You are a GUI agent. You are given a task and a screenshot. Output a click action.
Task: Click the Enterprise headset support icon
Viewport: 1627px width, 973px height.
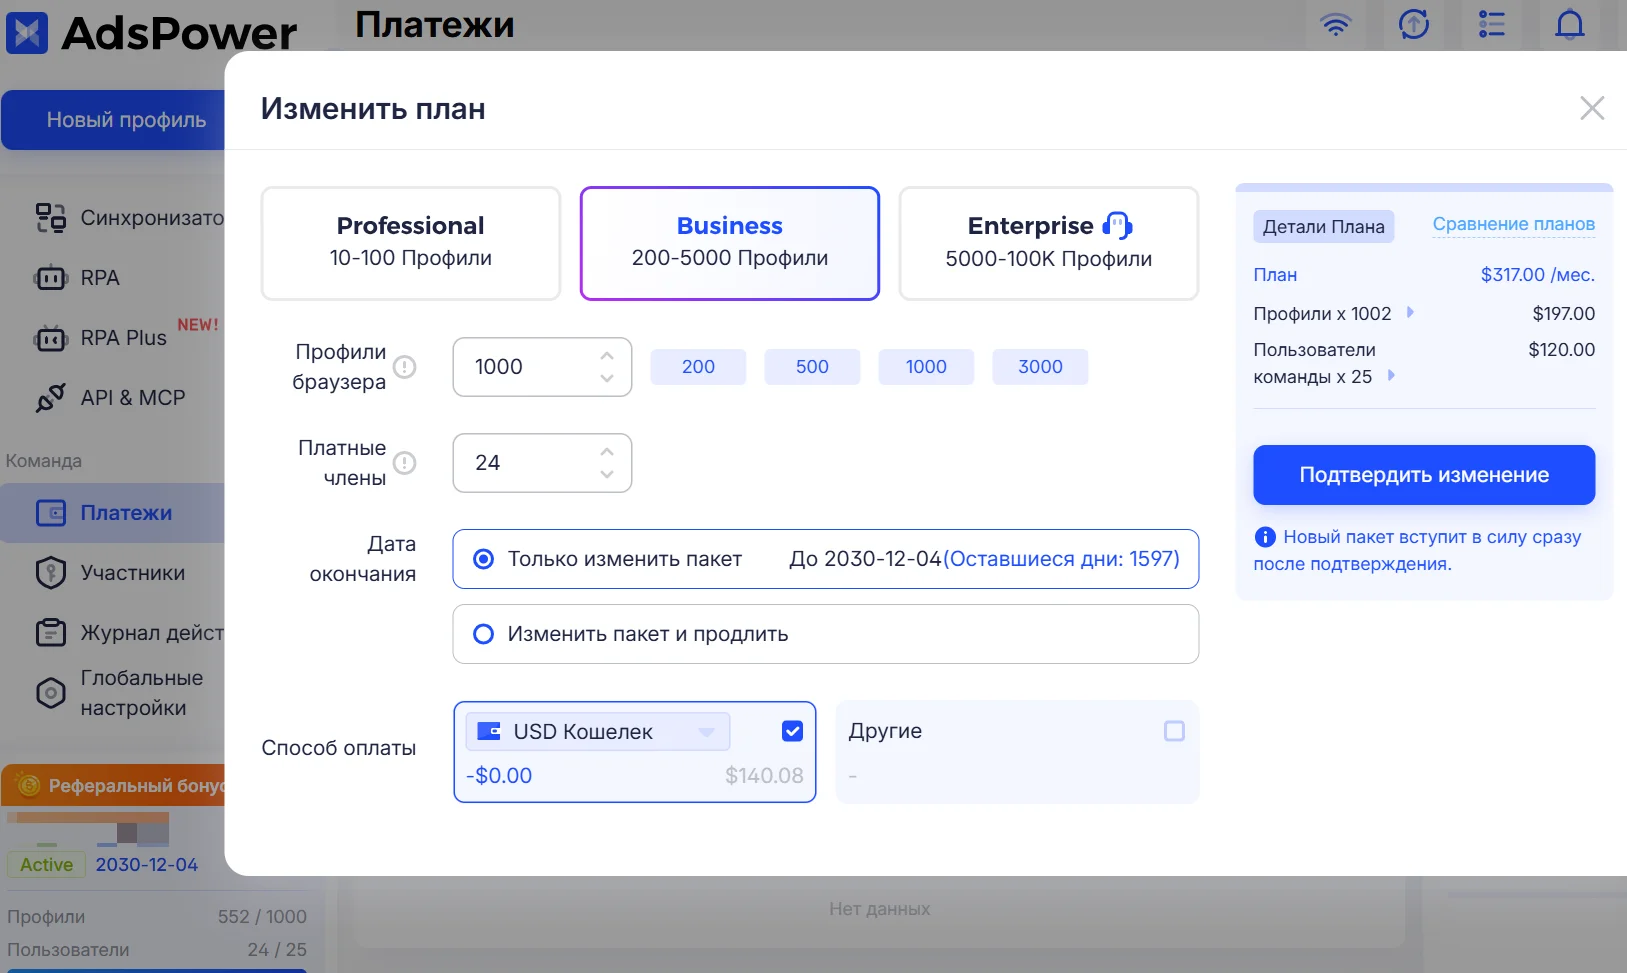pos(1117,226)
